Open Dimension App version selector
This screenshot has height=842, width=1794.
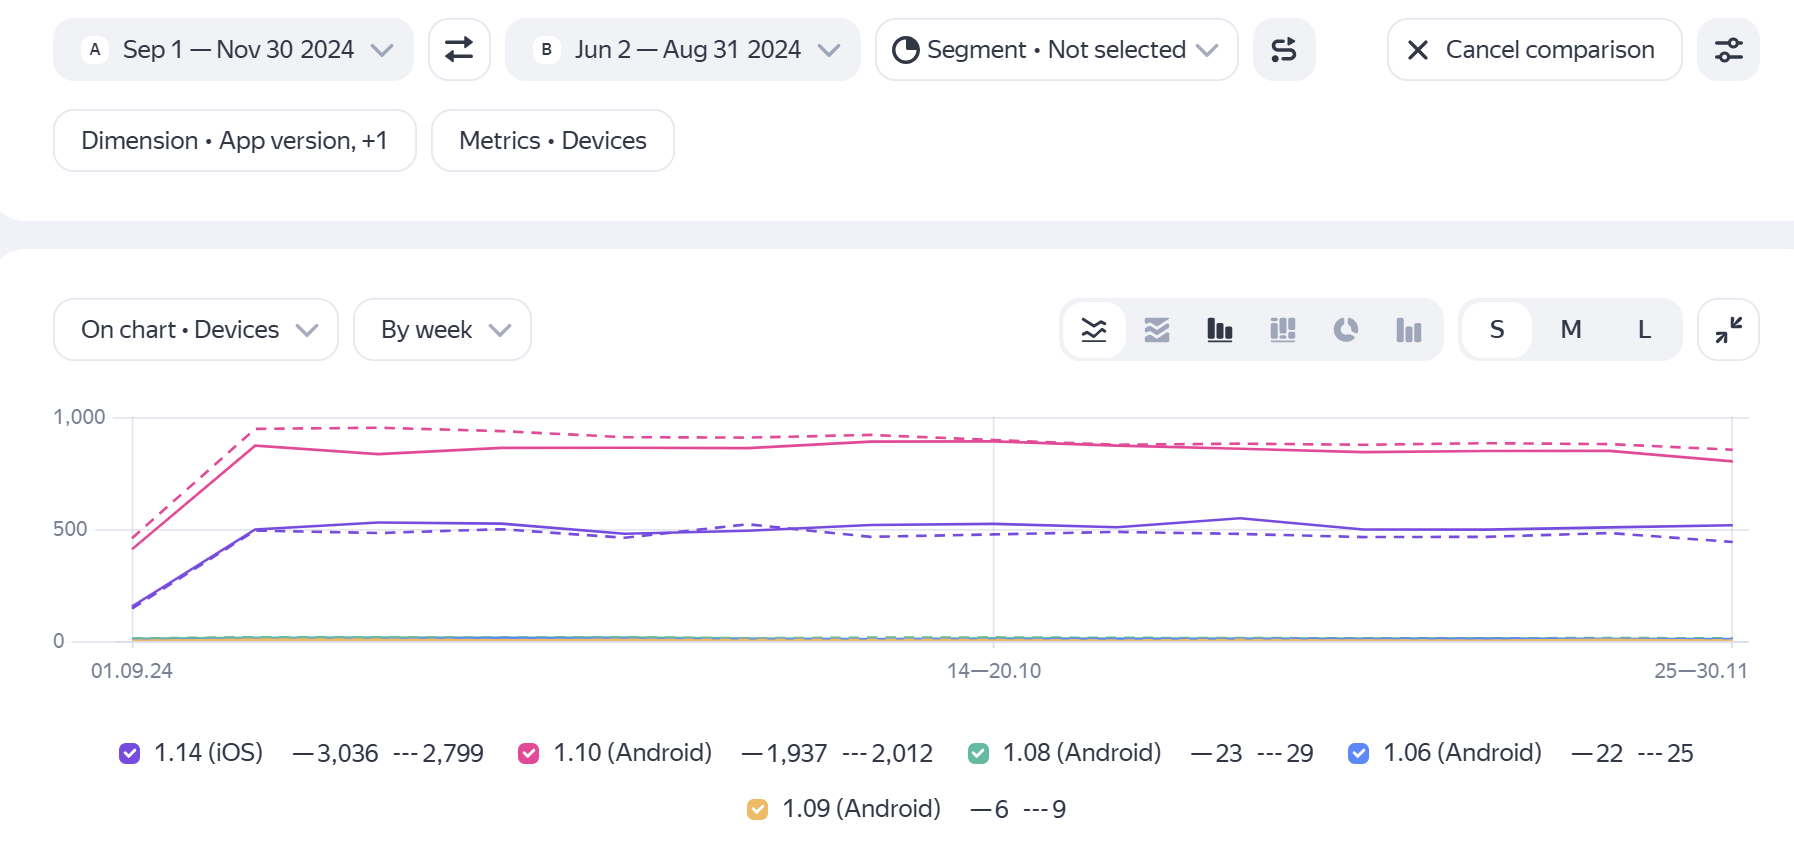[234, 141]
